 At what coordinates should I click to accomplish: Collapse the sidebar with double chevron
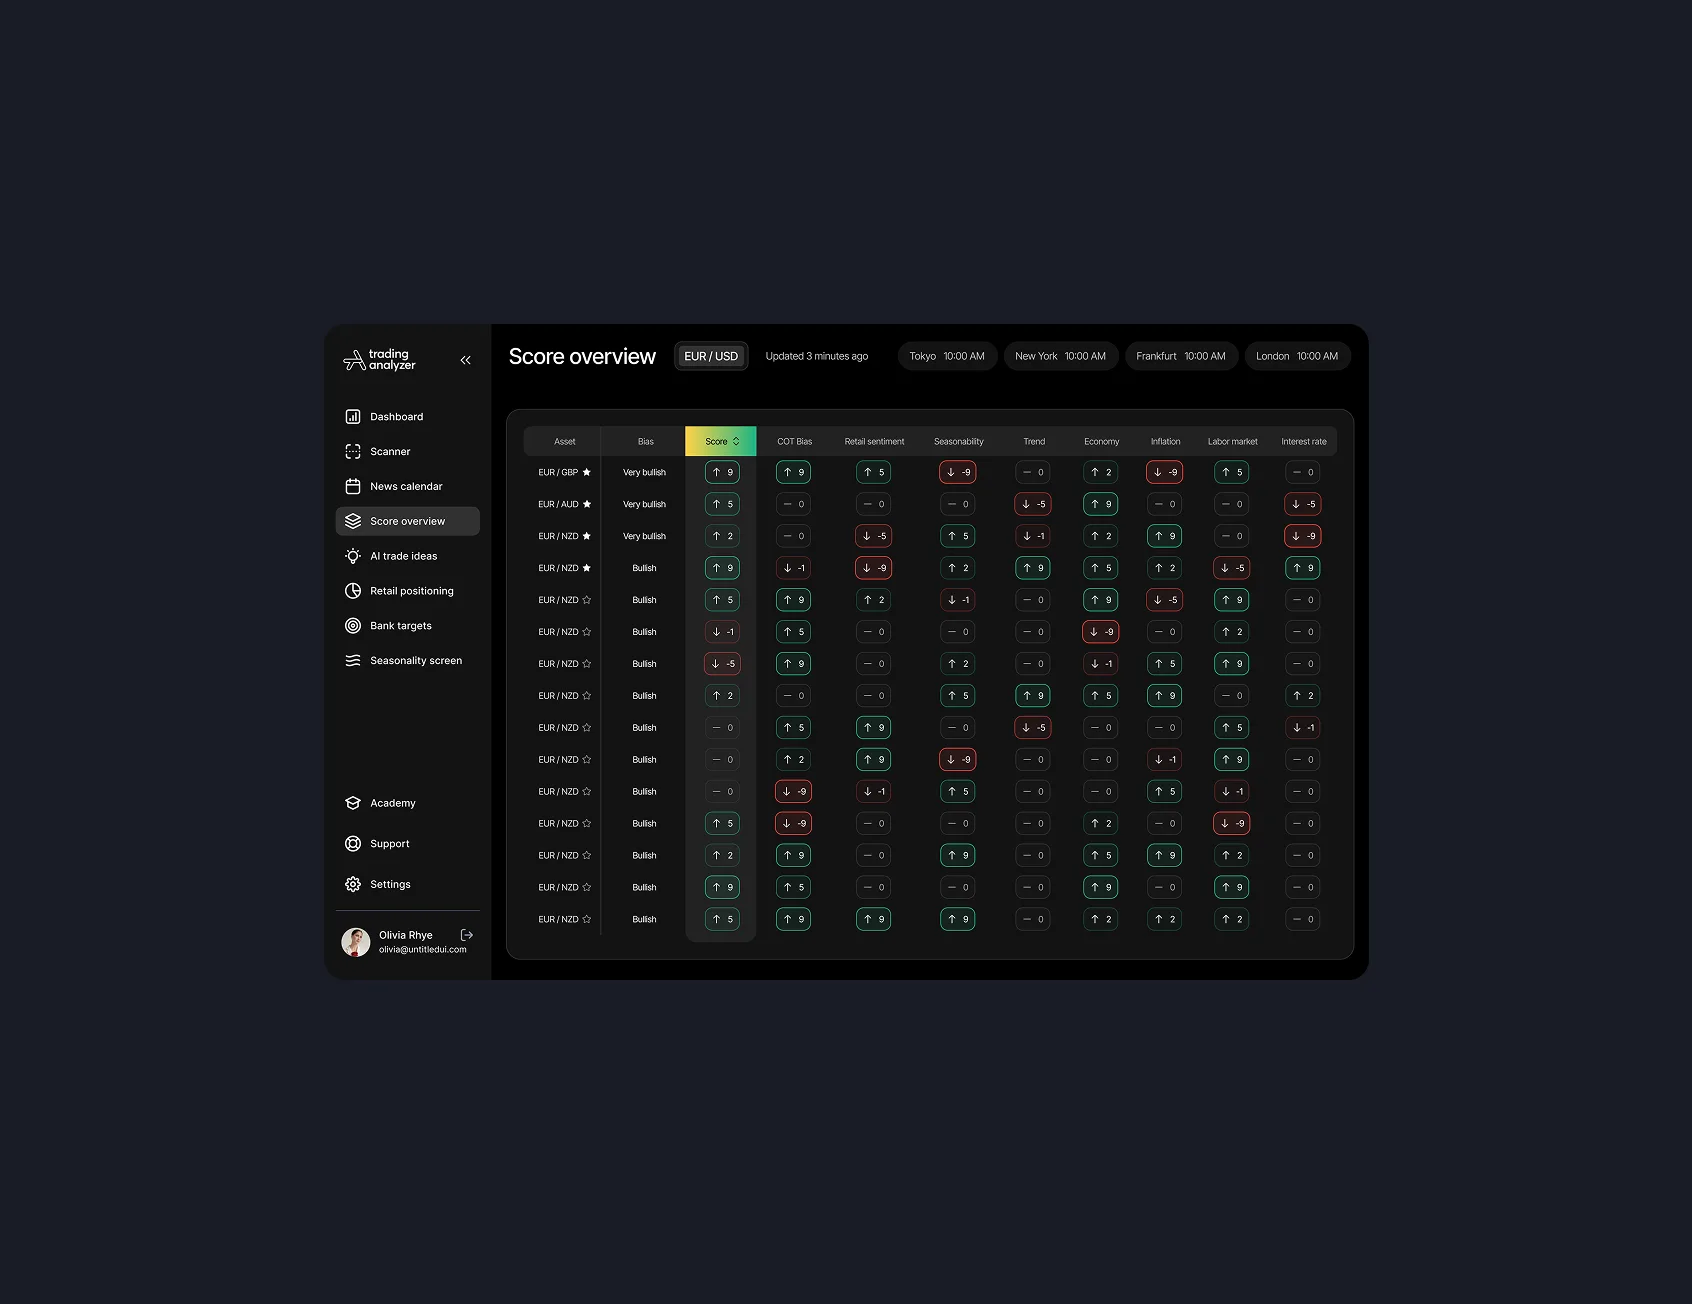[x=466, y=360]
